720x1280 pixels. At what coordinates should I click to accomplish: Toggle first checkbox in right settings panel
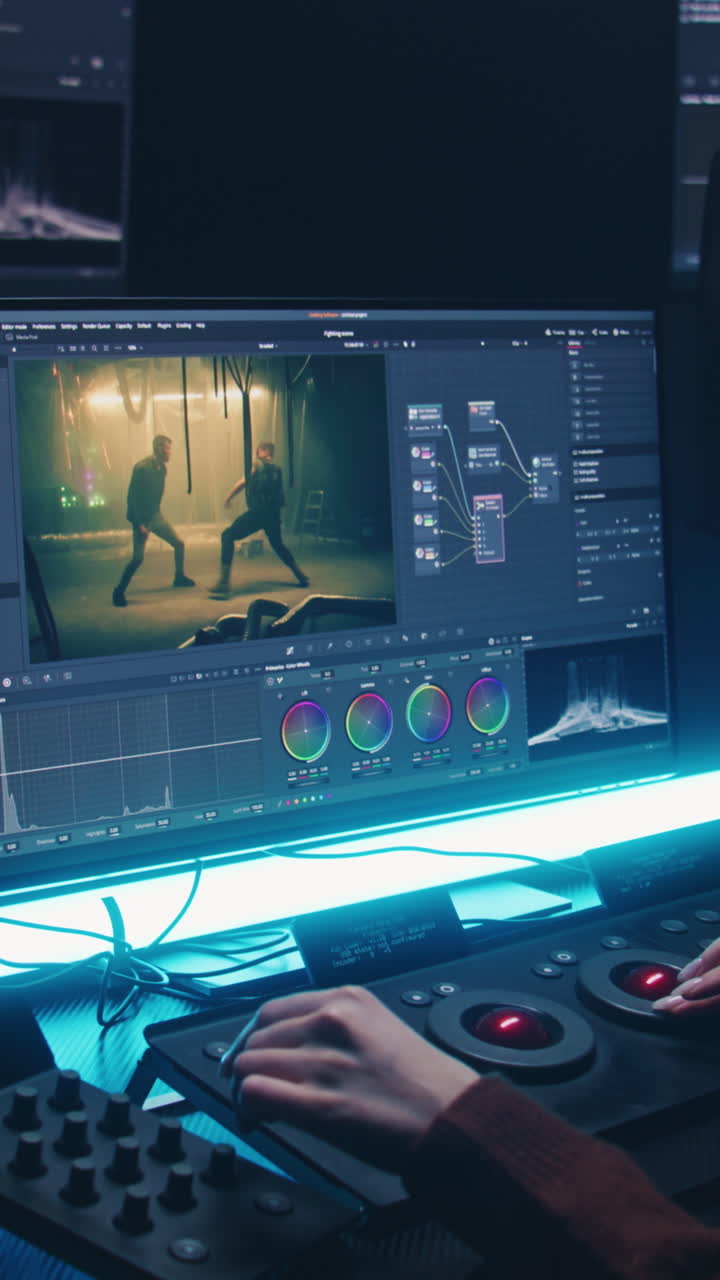(576, 464)
